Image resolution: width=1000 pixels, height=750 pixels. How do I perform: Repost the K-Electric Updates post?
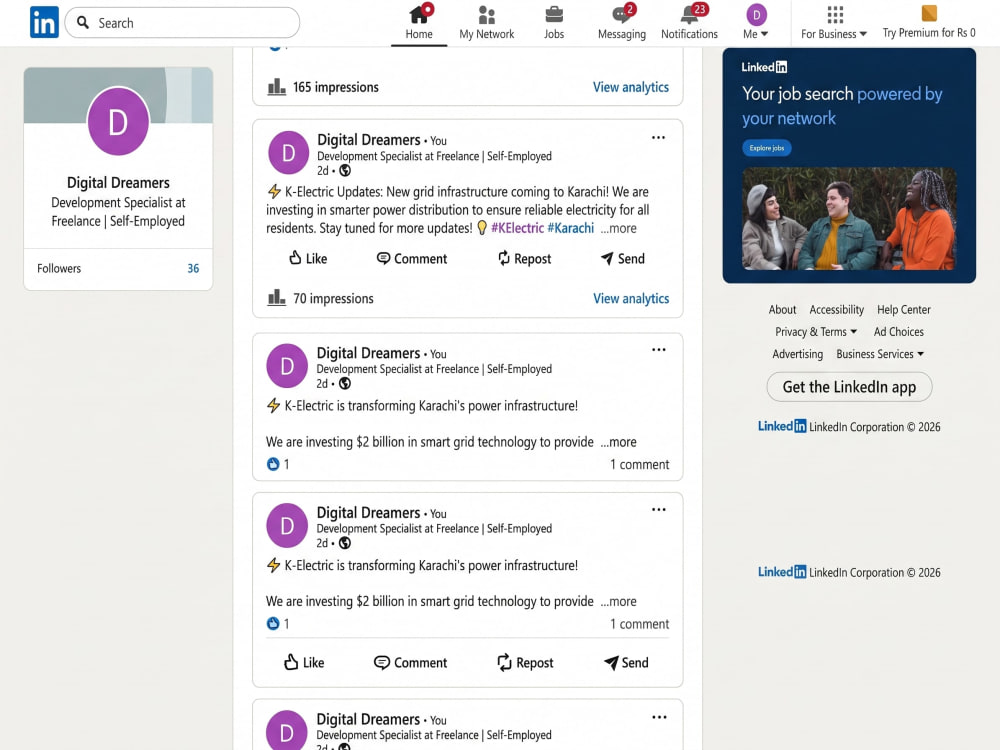[524, 258]
